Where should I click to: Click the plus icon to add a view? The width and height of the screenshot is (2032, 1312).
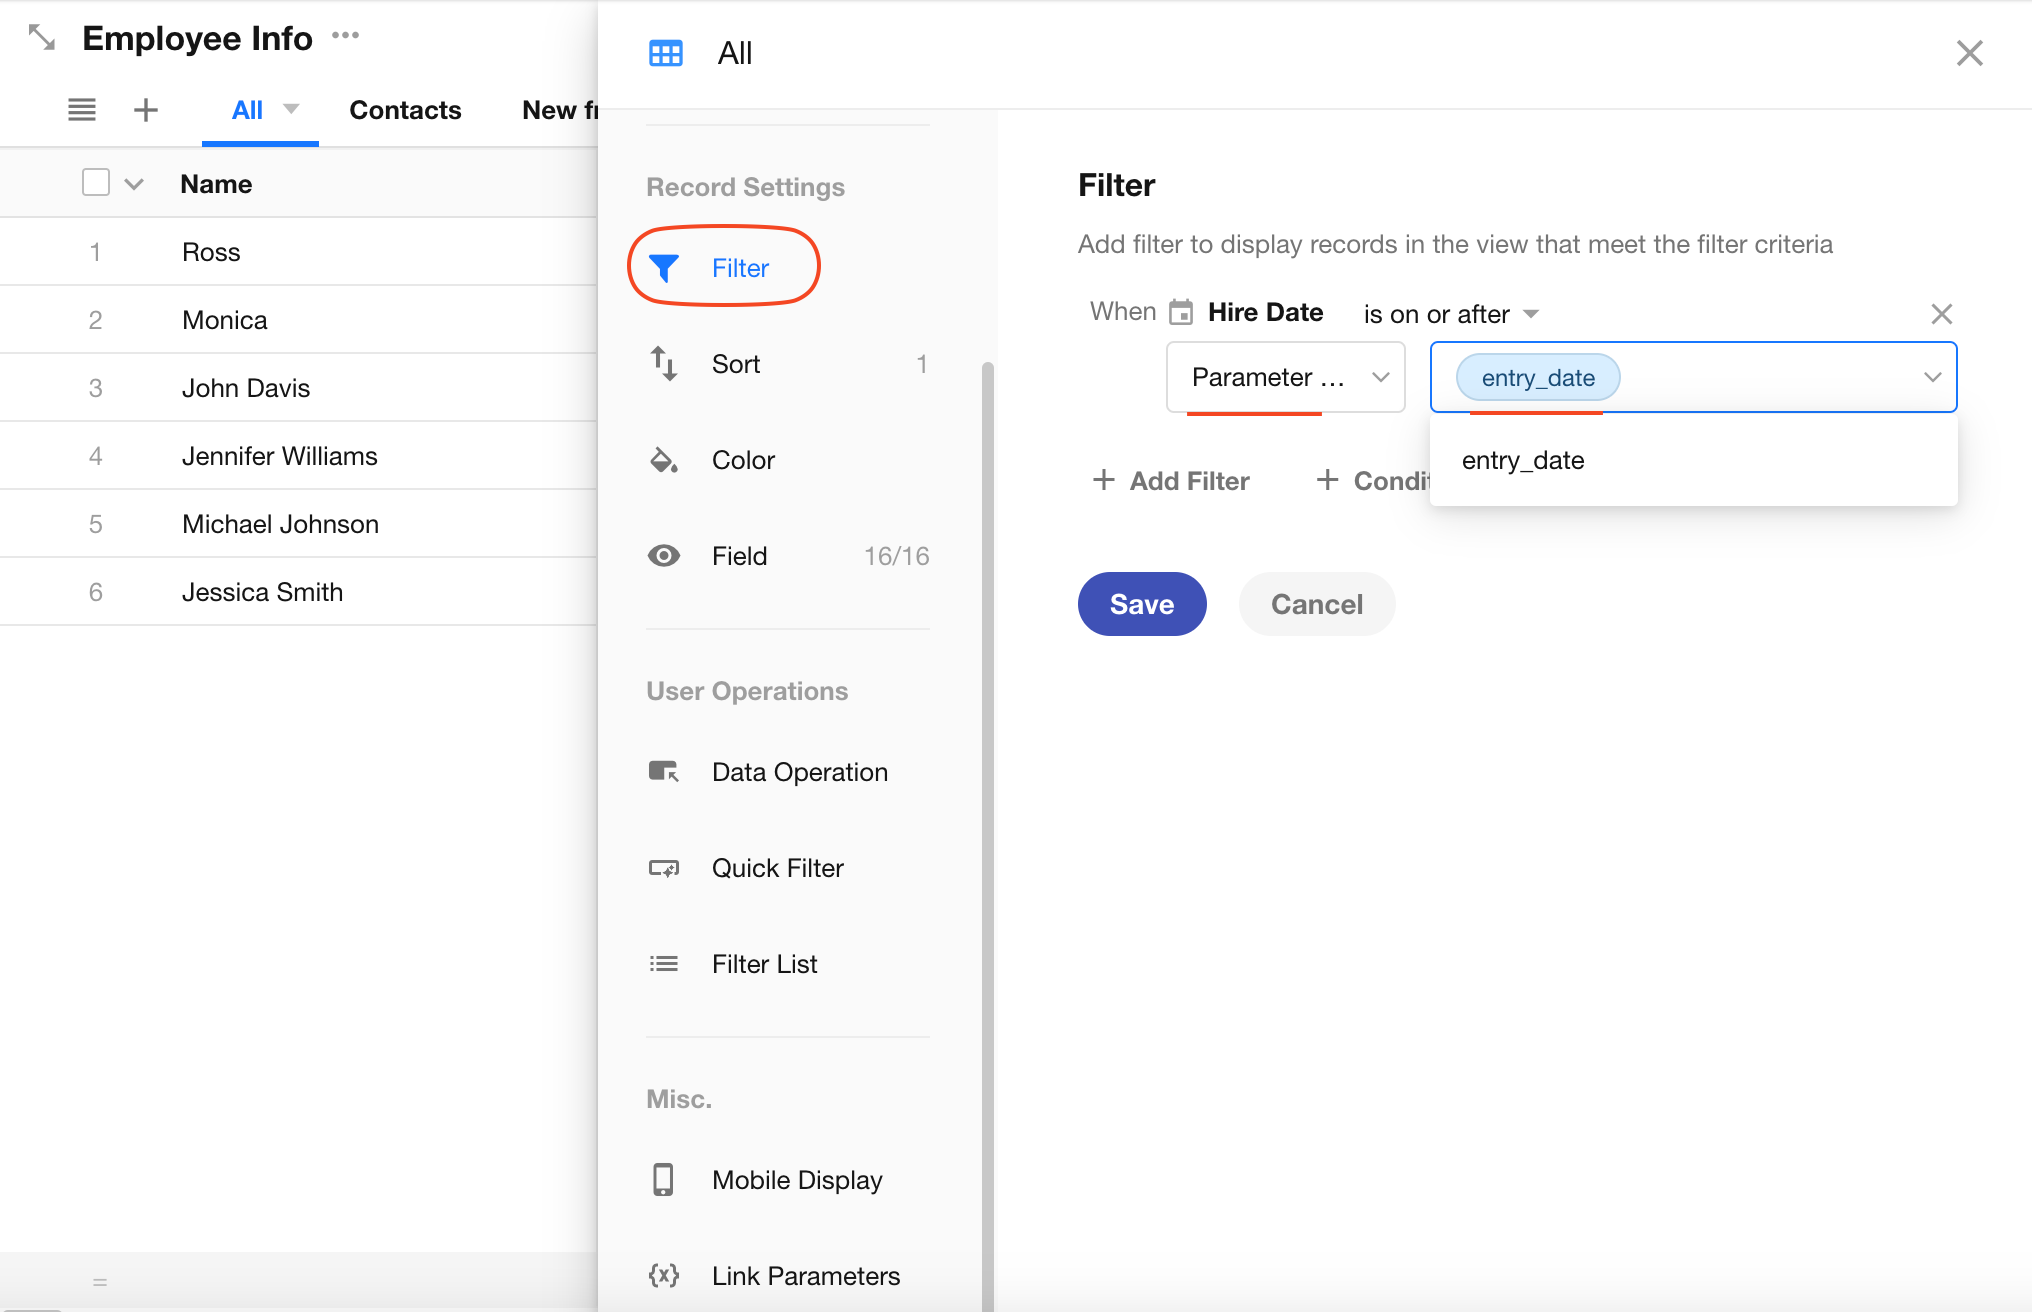[x=146, y=110]
